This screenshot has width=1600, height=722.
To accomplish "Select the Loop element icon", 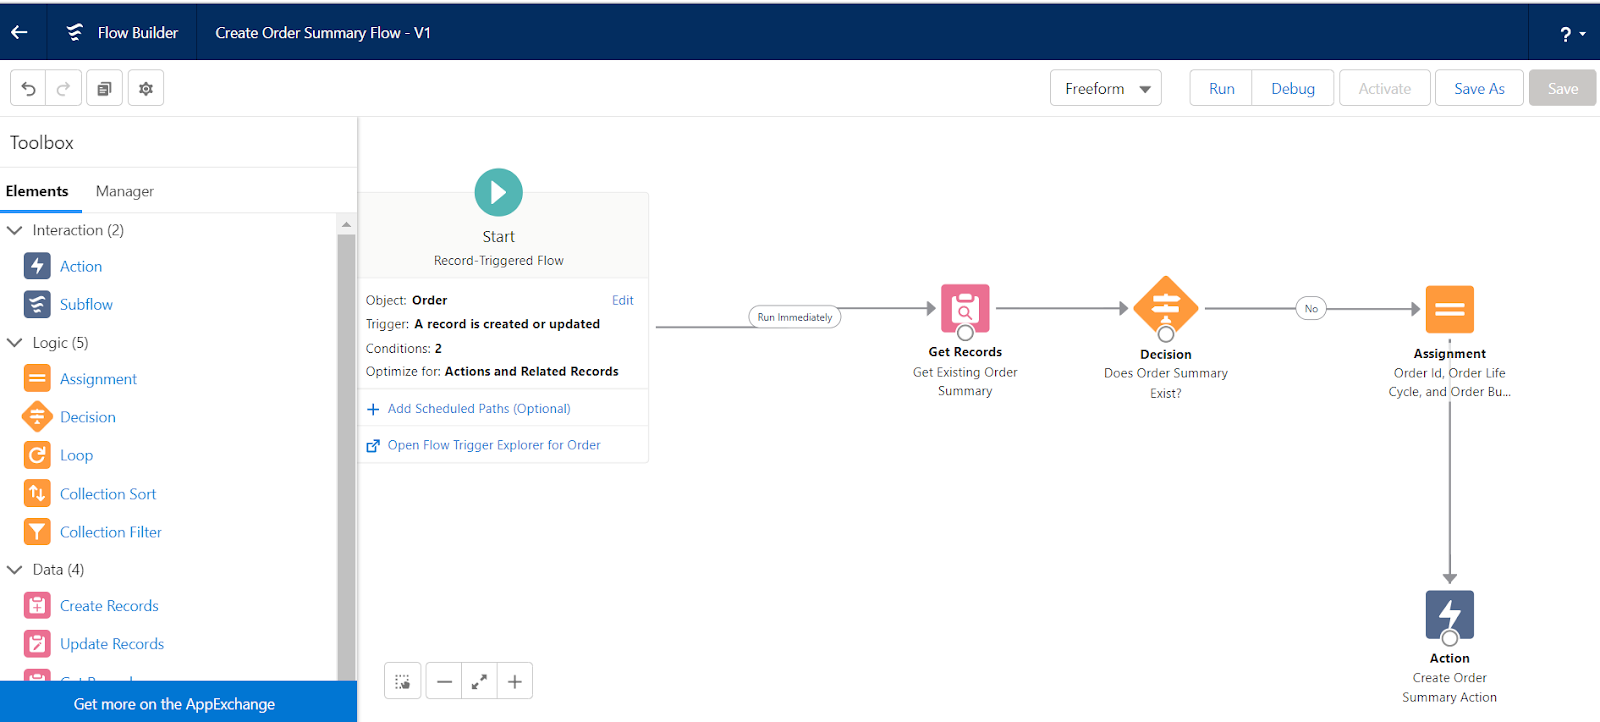I will pos(37,455).
